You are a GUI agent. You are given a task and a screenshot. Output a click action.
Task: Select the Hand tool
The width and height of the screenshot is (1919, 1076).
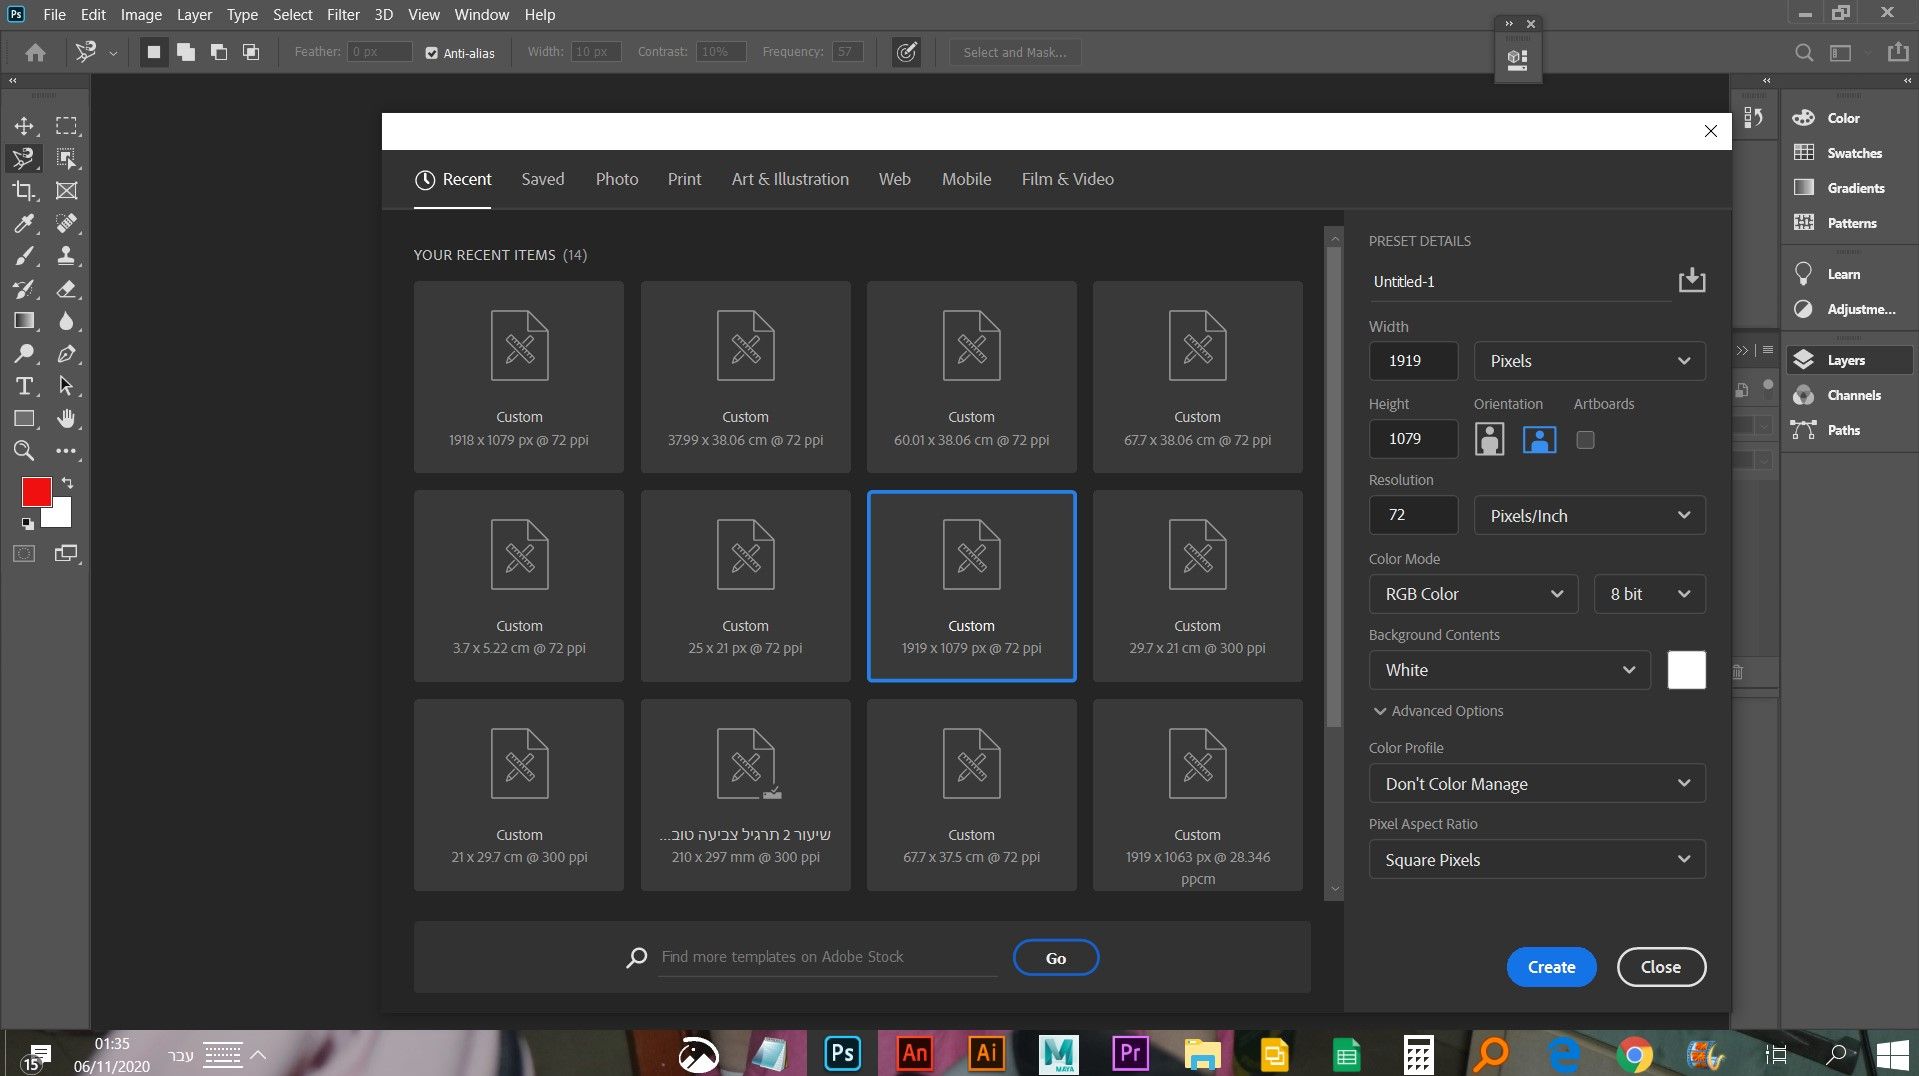click(66, 419)
